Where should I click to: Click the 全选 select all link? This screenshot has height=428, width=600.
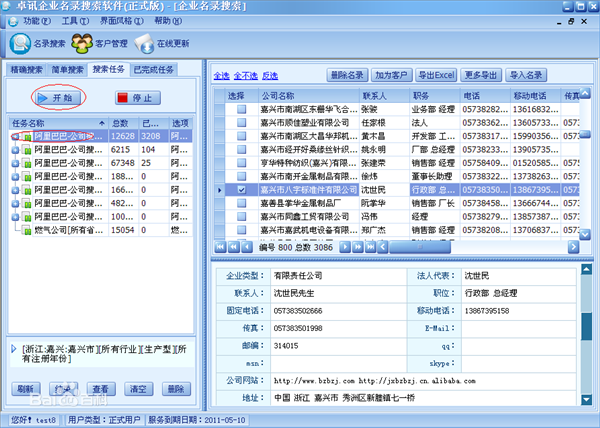coord(221,76)
